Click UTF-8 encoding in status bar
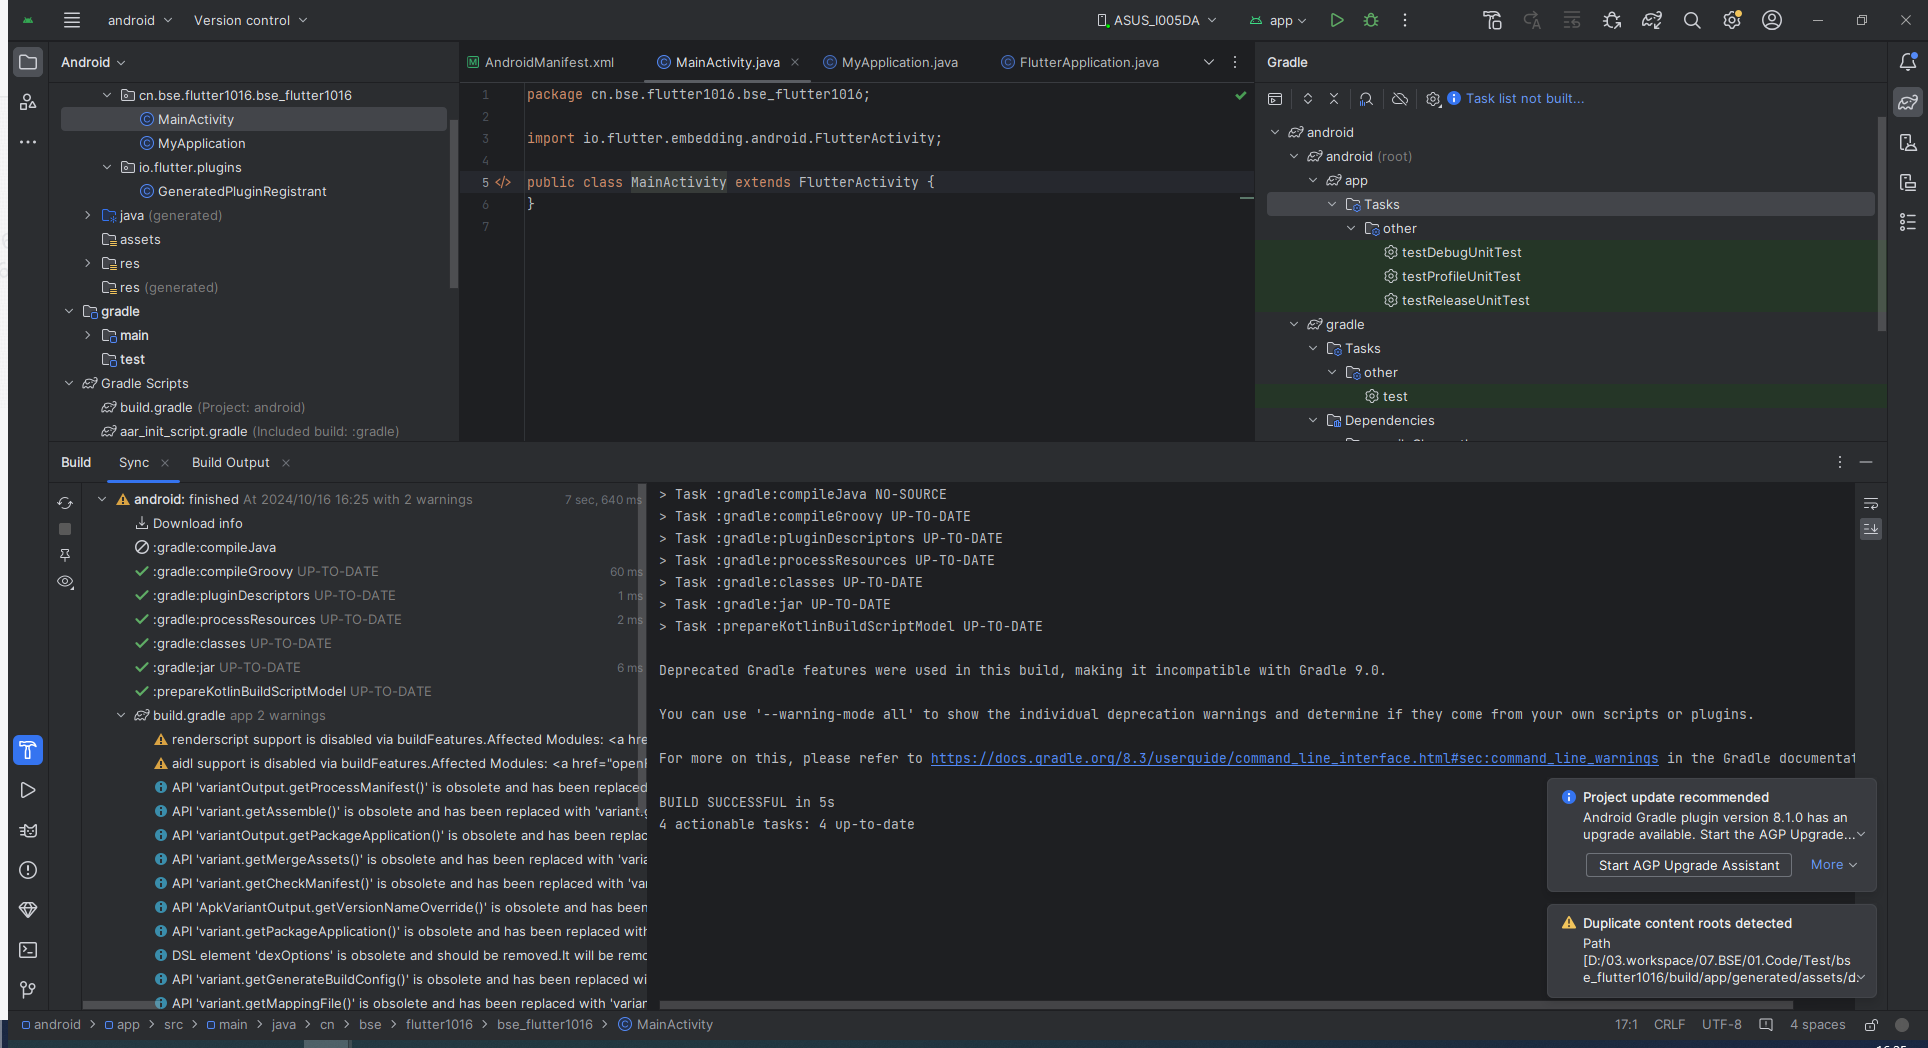 [x=1722, y=1025]
